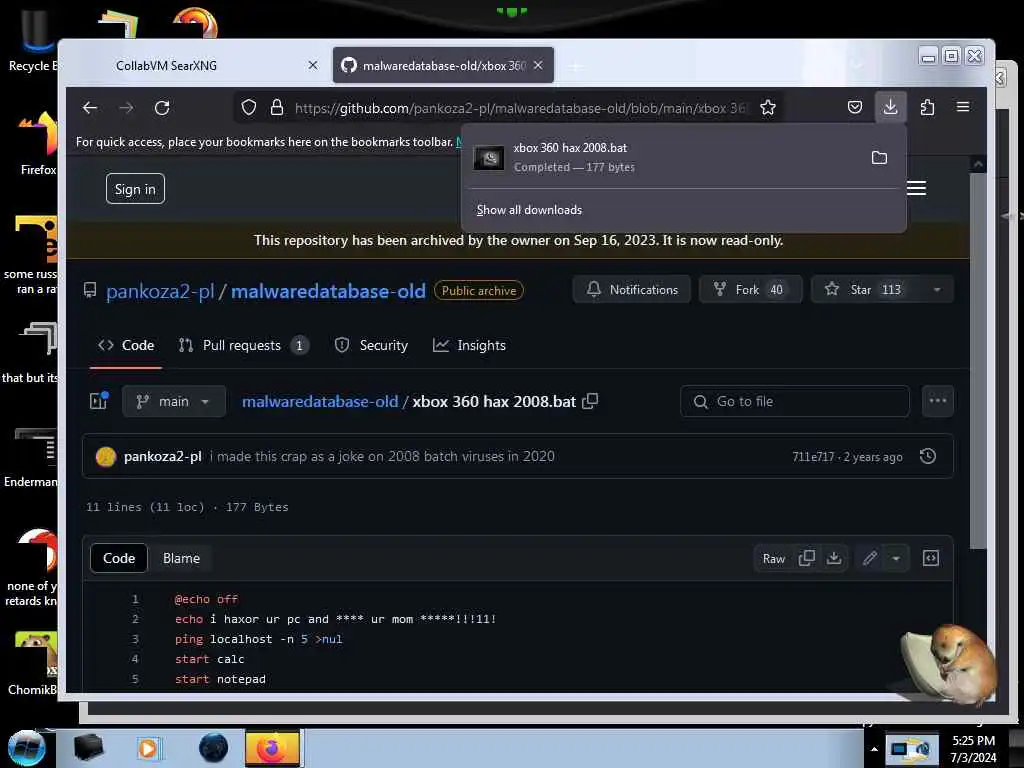Screen dimensions: 1024x768
Task: Reload the current GitHub page
Action: coord(162,108)
